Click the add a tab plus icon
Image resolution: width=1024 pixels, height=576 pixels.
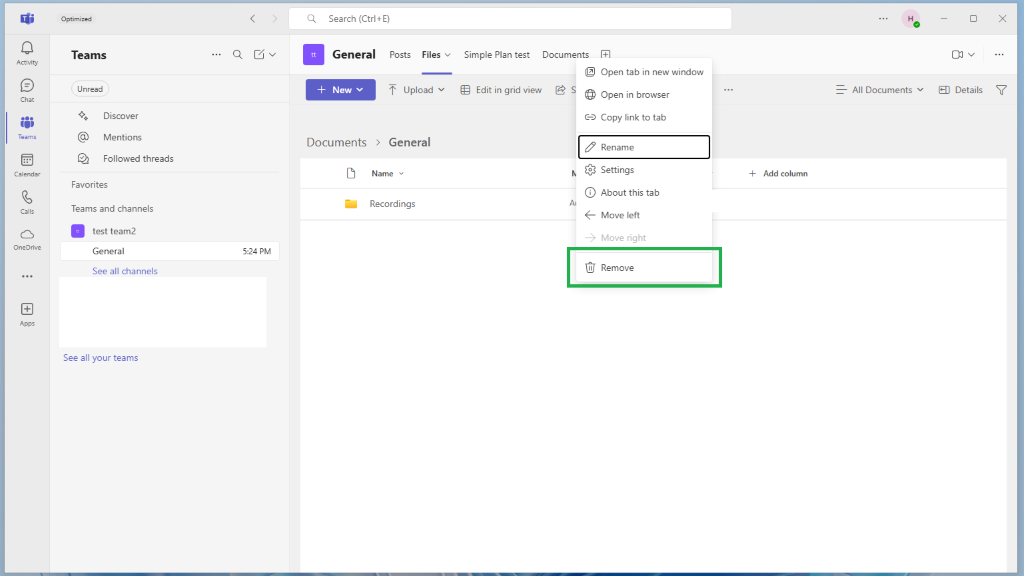(605, 55)
